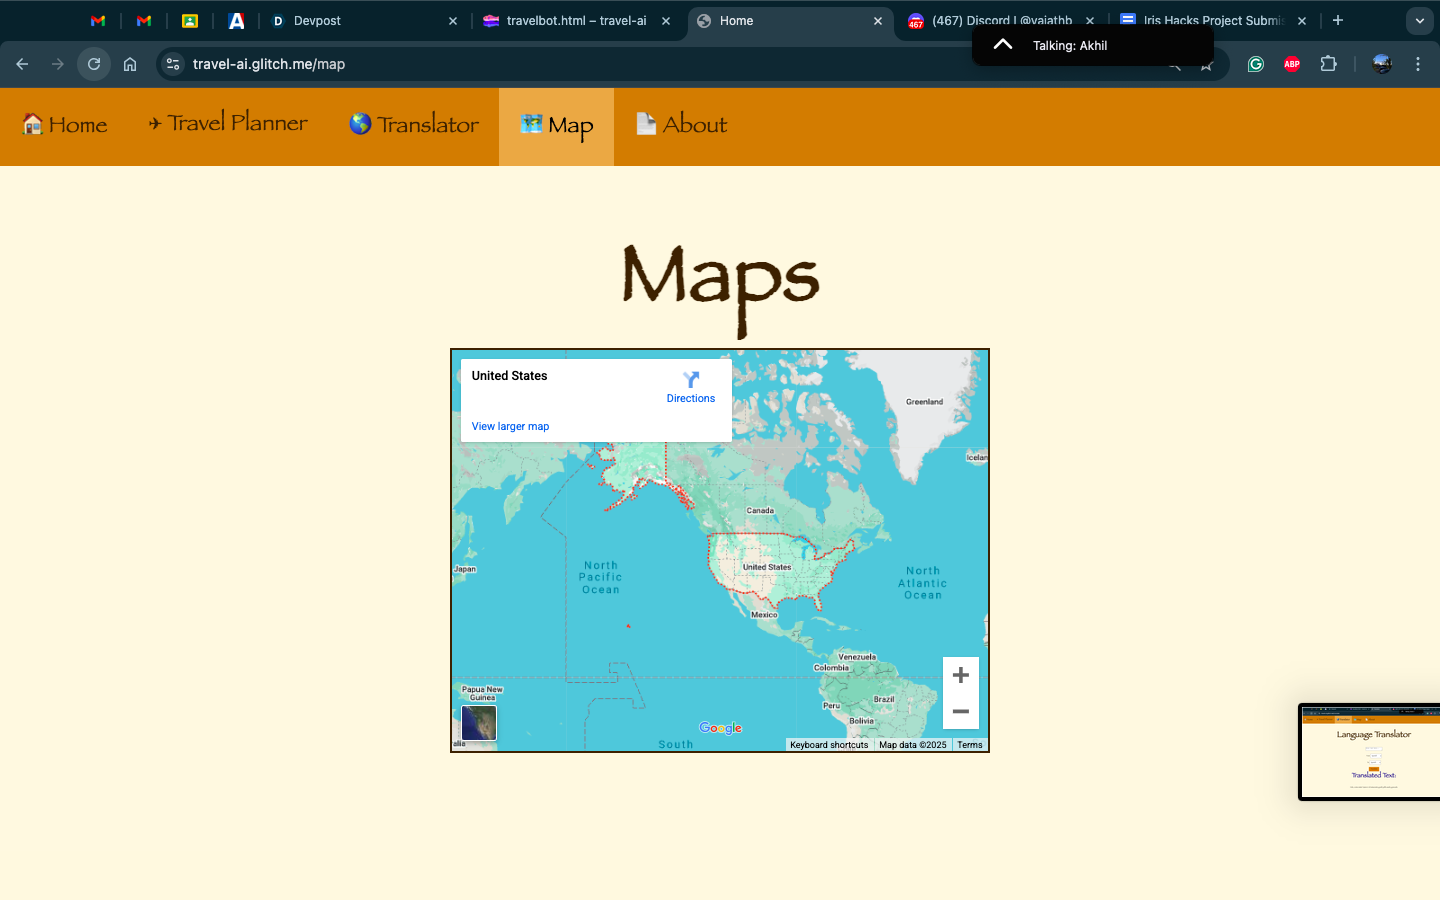Go forward to next page
The width and height of the screenshot is (1440, 900).
[x=58, y=64]
